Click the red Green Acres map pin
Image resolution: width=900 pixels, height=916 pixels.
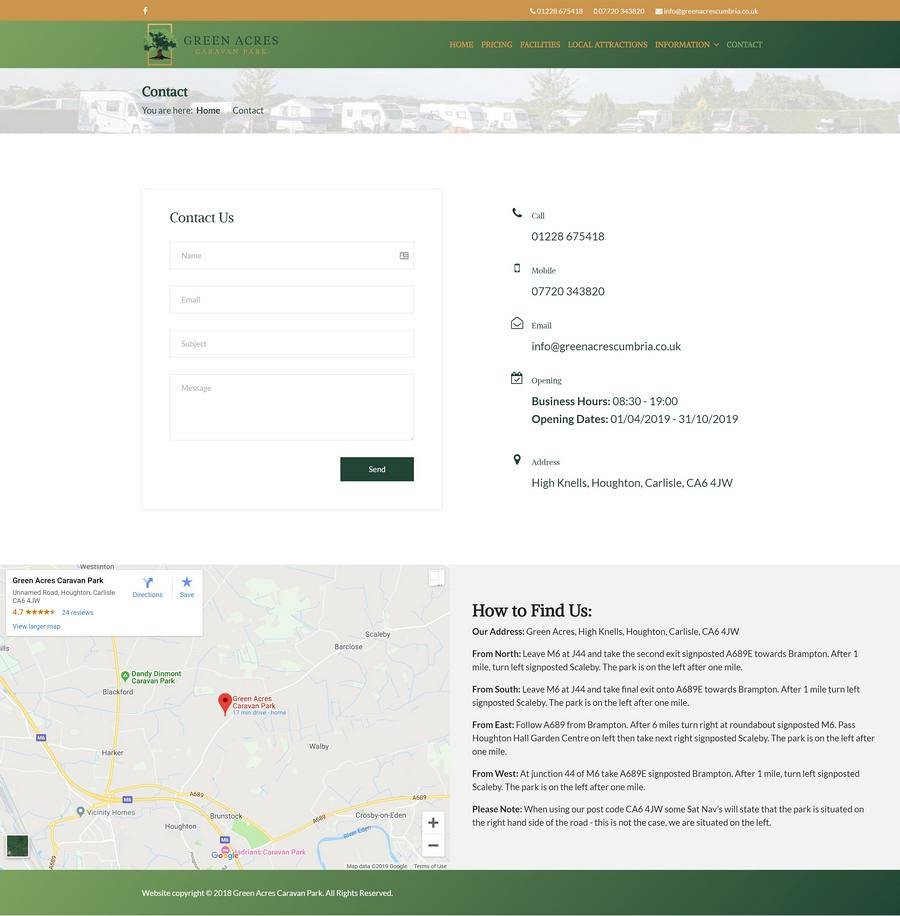pos(225,703)
